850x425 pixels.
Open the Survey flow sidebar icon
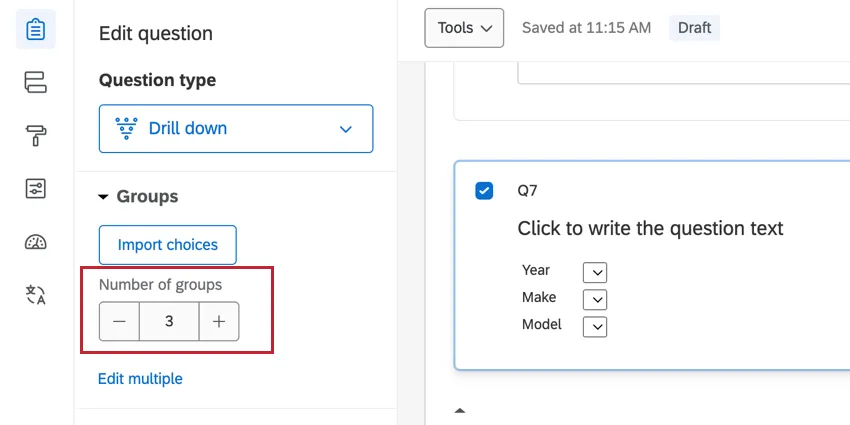coord(36,82)
